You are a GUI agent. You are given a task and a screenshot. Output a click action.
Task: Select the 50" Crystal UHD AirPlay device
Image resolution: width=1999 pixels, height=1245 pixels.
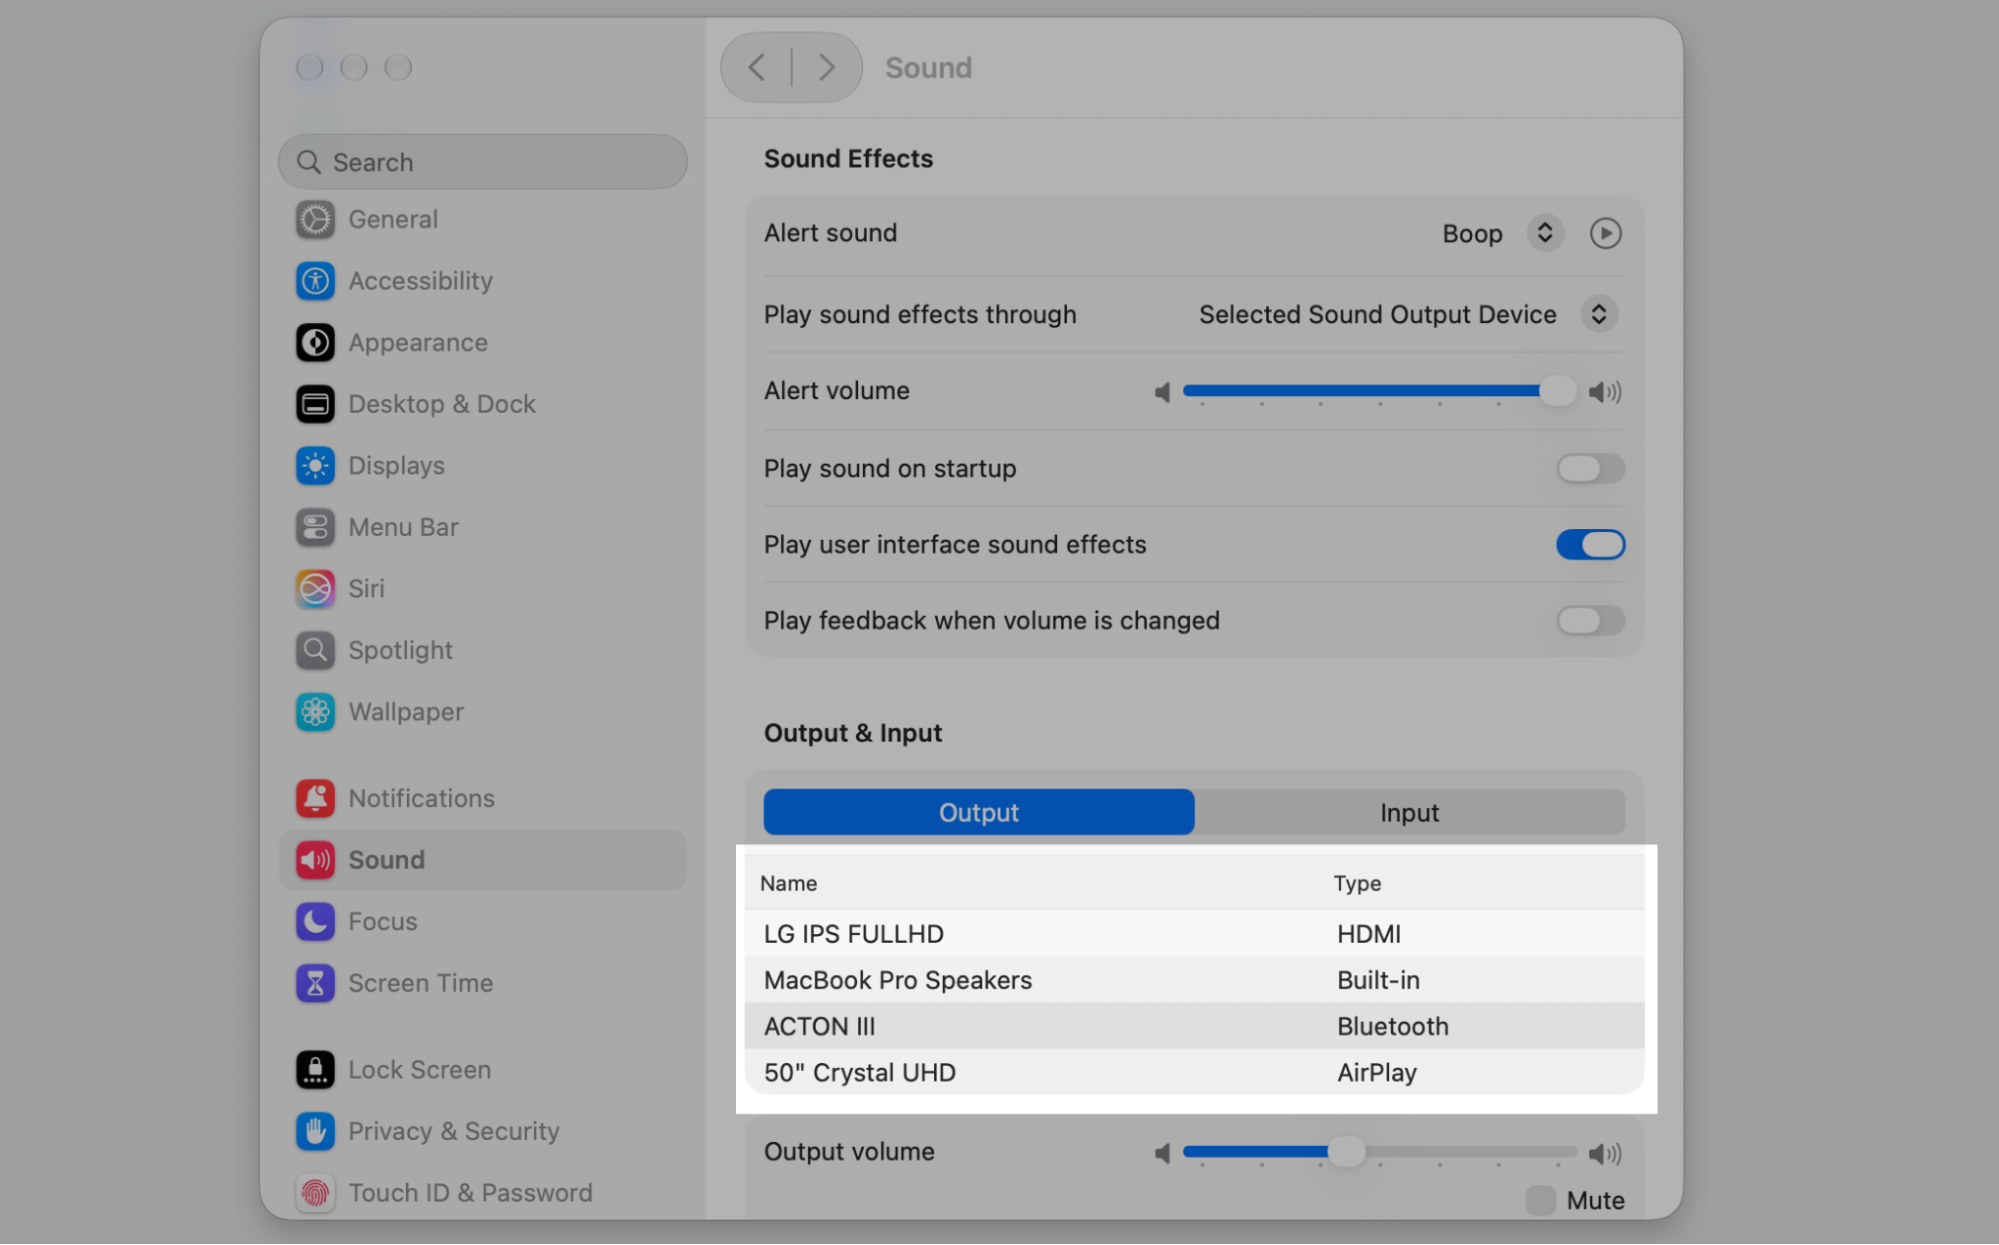coord(1194,1072)
